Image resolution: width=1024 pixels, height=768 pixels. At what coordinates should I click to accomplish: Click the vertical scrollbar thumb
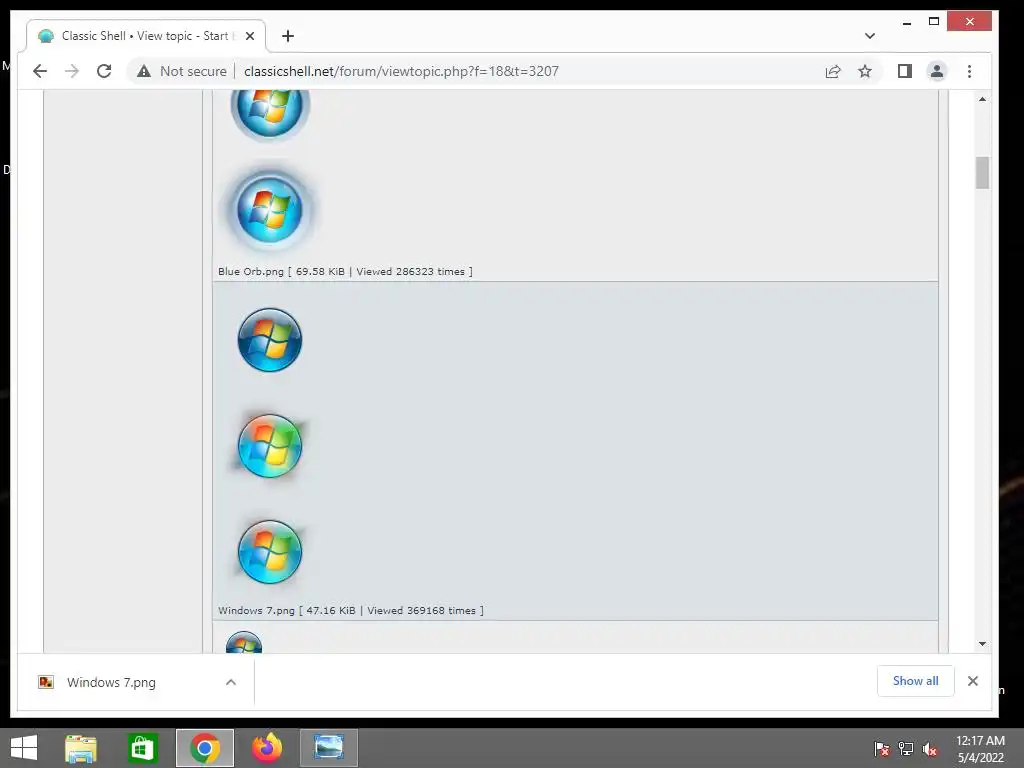[982, 172]
